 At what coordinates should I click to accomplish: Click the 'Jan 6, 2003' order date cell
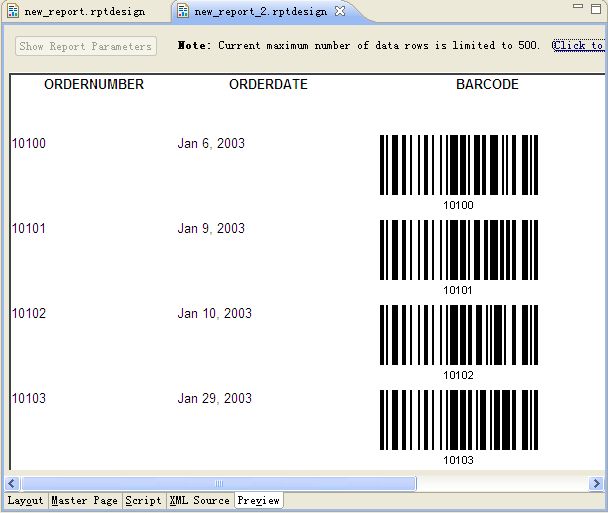point(211,144)
